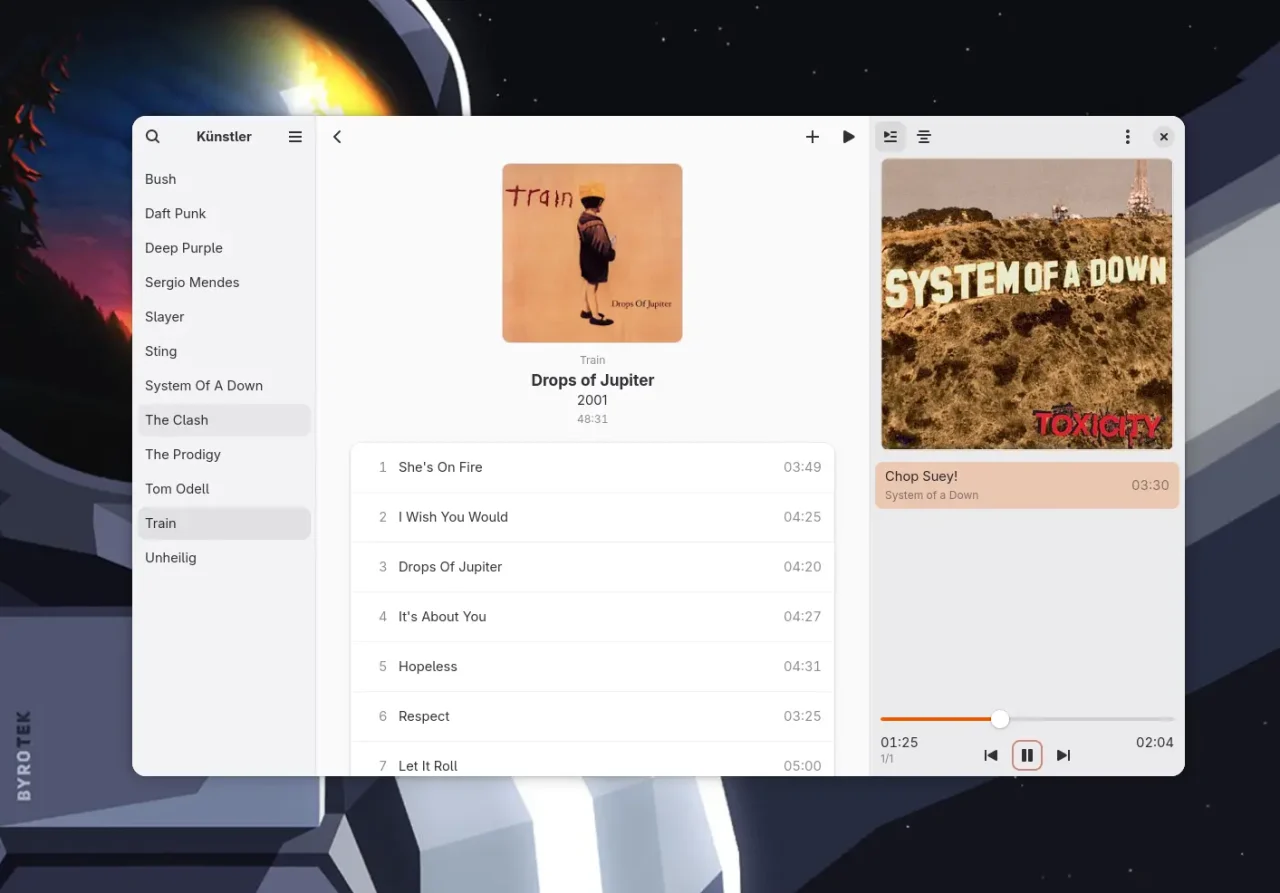Select the song Drops Of Jupiter

tap(450, 567)
